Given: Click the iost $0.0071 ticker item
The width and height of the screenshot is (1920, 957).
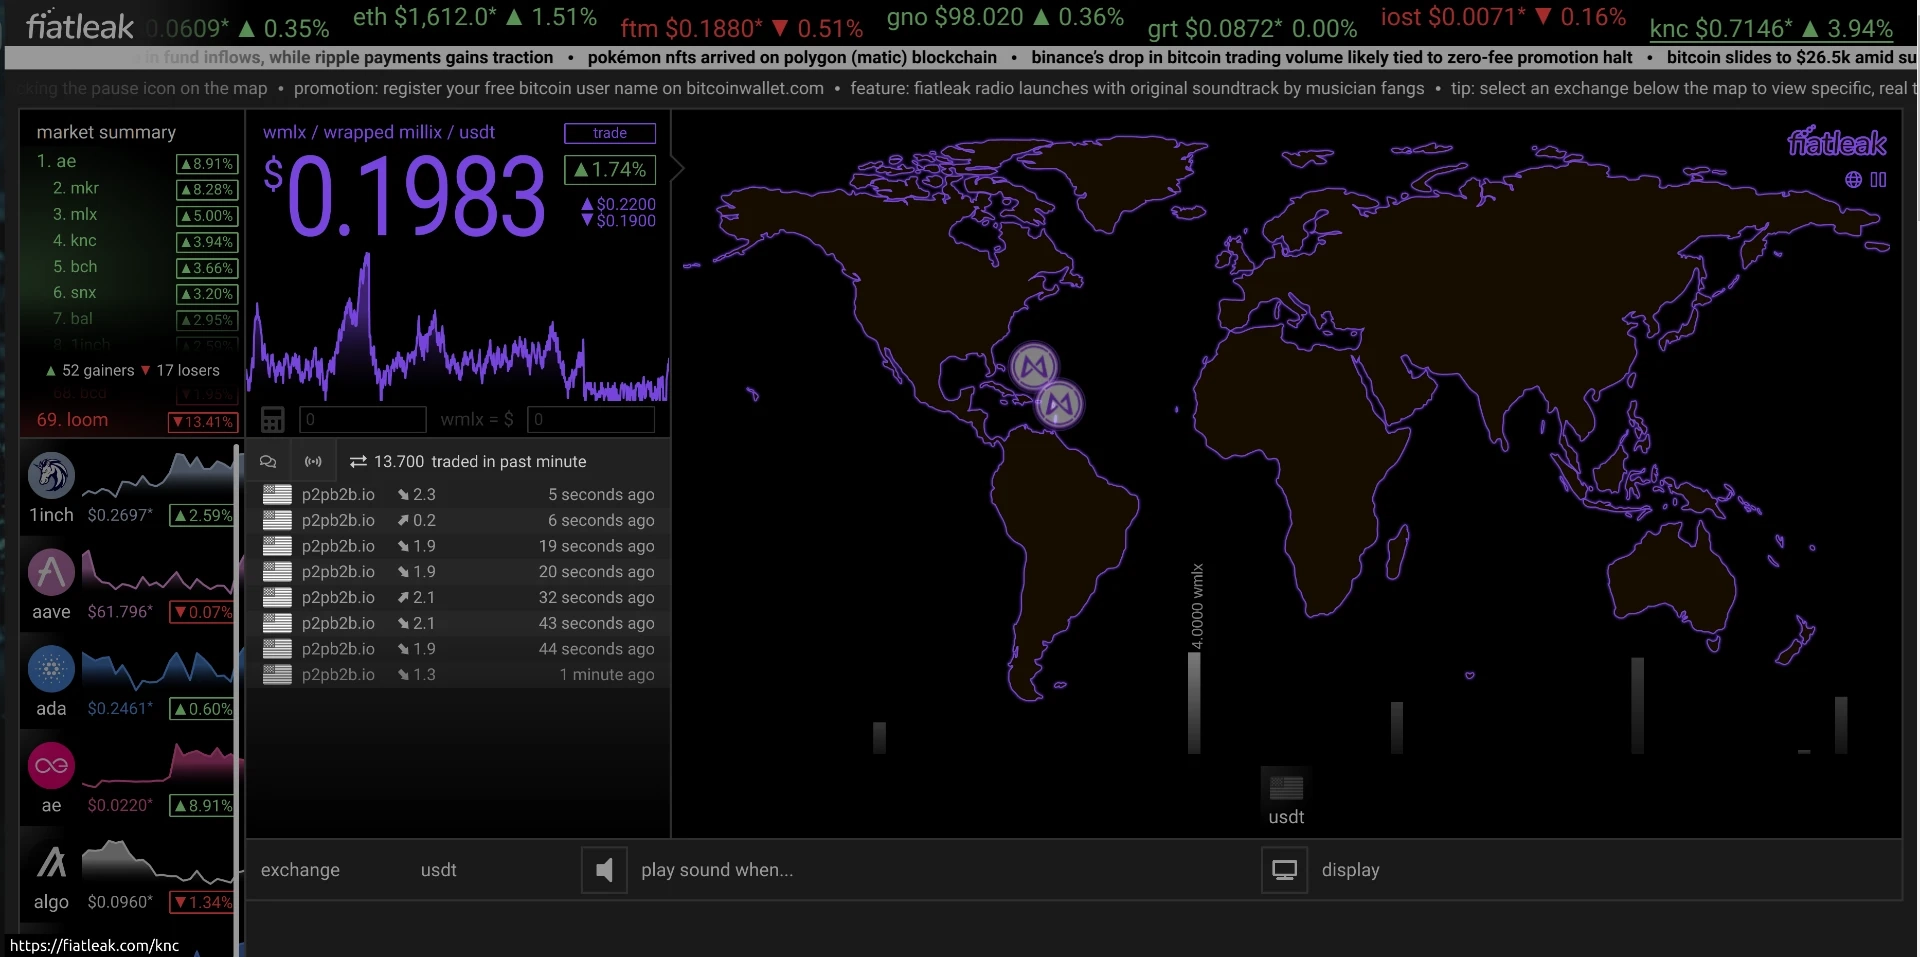Looking at the screenshot, I should click(1503, 17).
